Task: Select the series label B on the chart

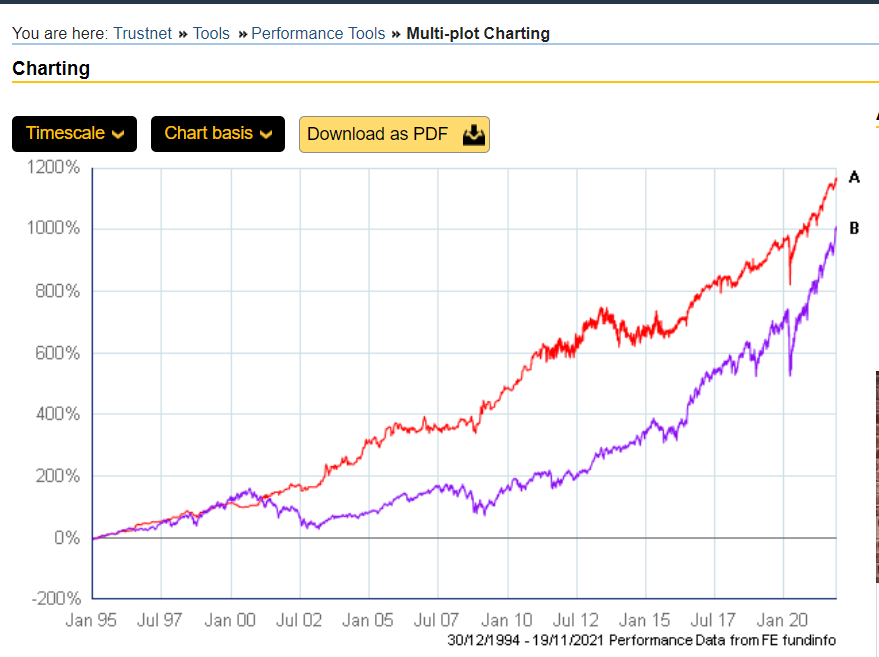Action: click(854, 228)
